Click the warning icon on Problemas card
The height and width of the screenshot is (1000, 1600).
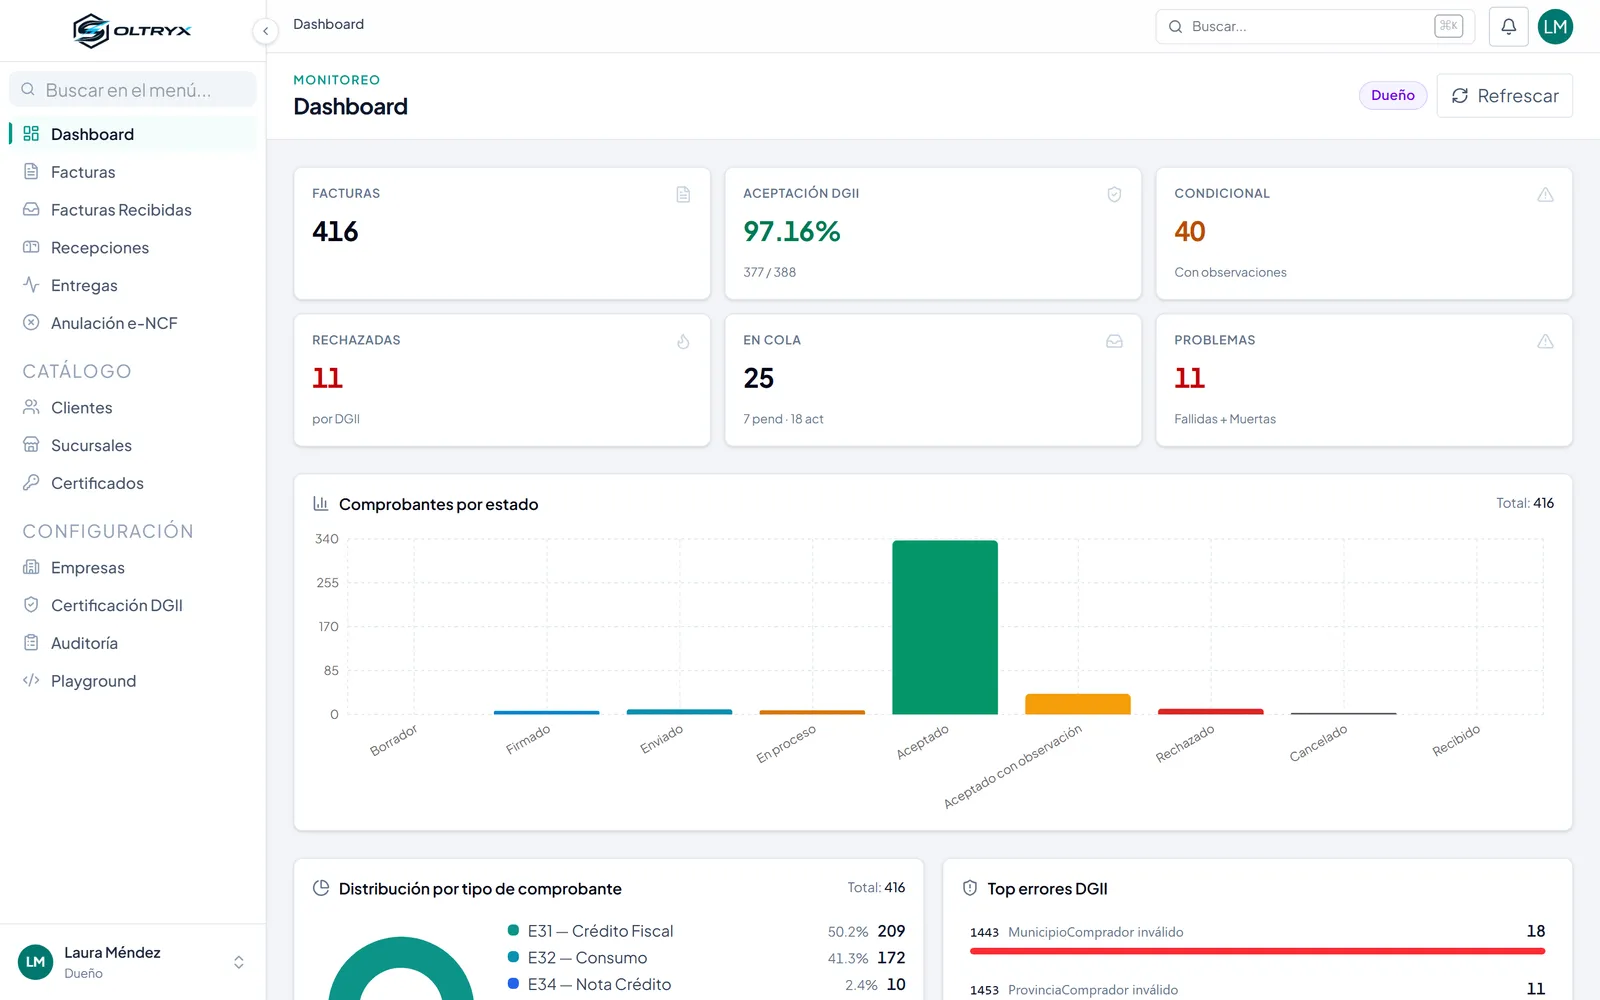[1545, 341]
